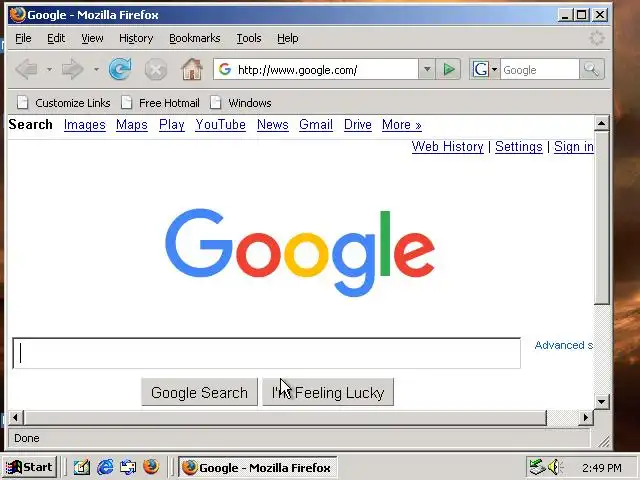Image resolution: width=640 pixels, height=480 pixels.
Task: Open the Back history dropdown arrow
Action: (x=49, y=69)
